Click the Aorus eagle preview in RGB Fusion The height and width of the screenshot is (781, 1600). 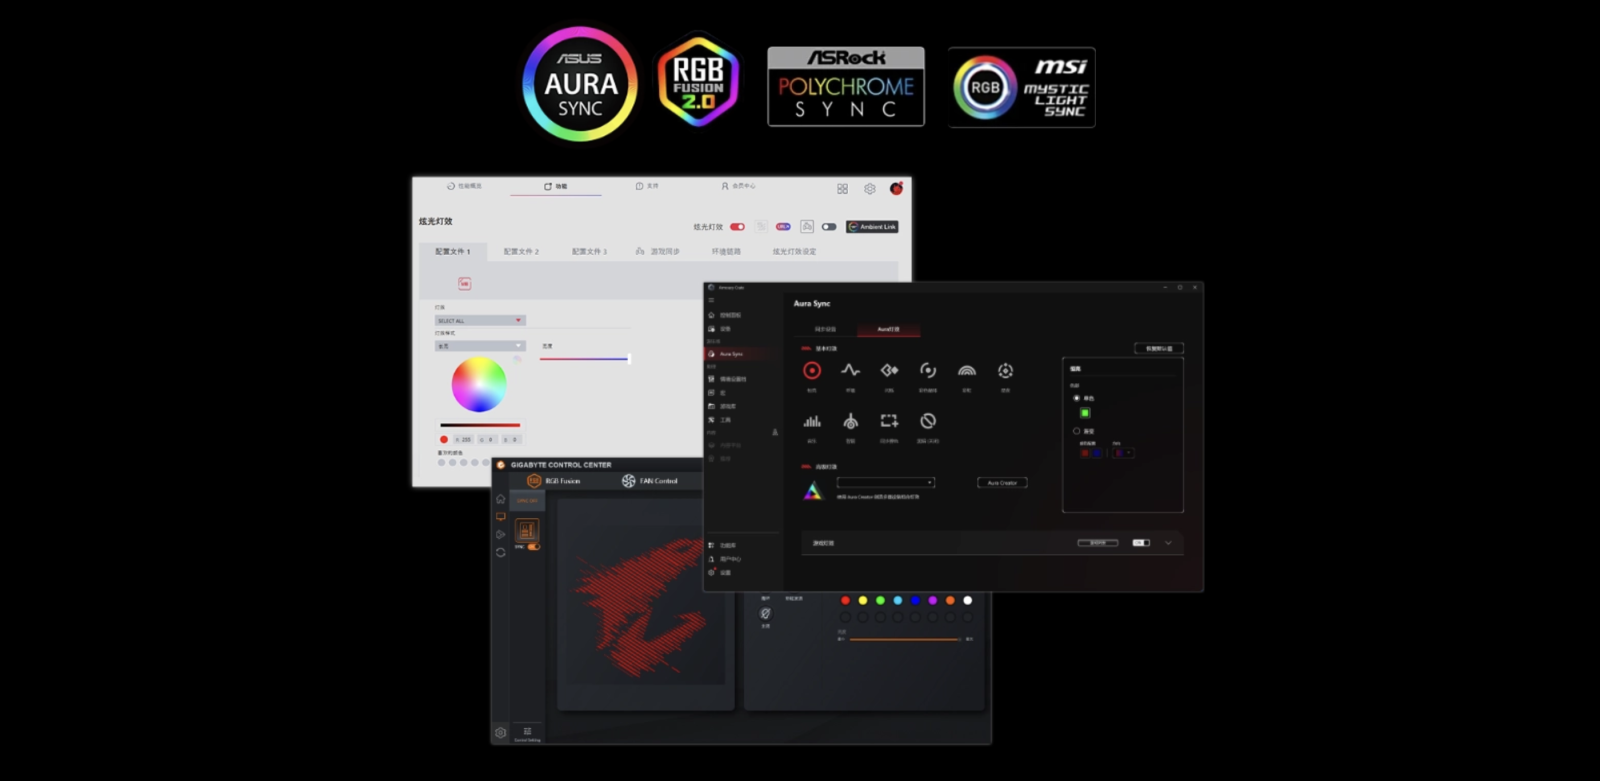pyautogui.click(x=645, y=607)
